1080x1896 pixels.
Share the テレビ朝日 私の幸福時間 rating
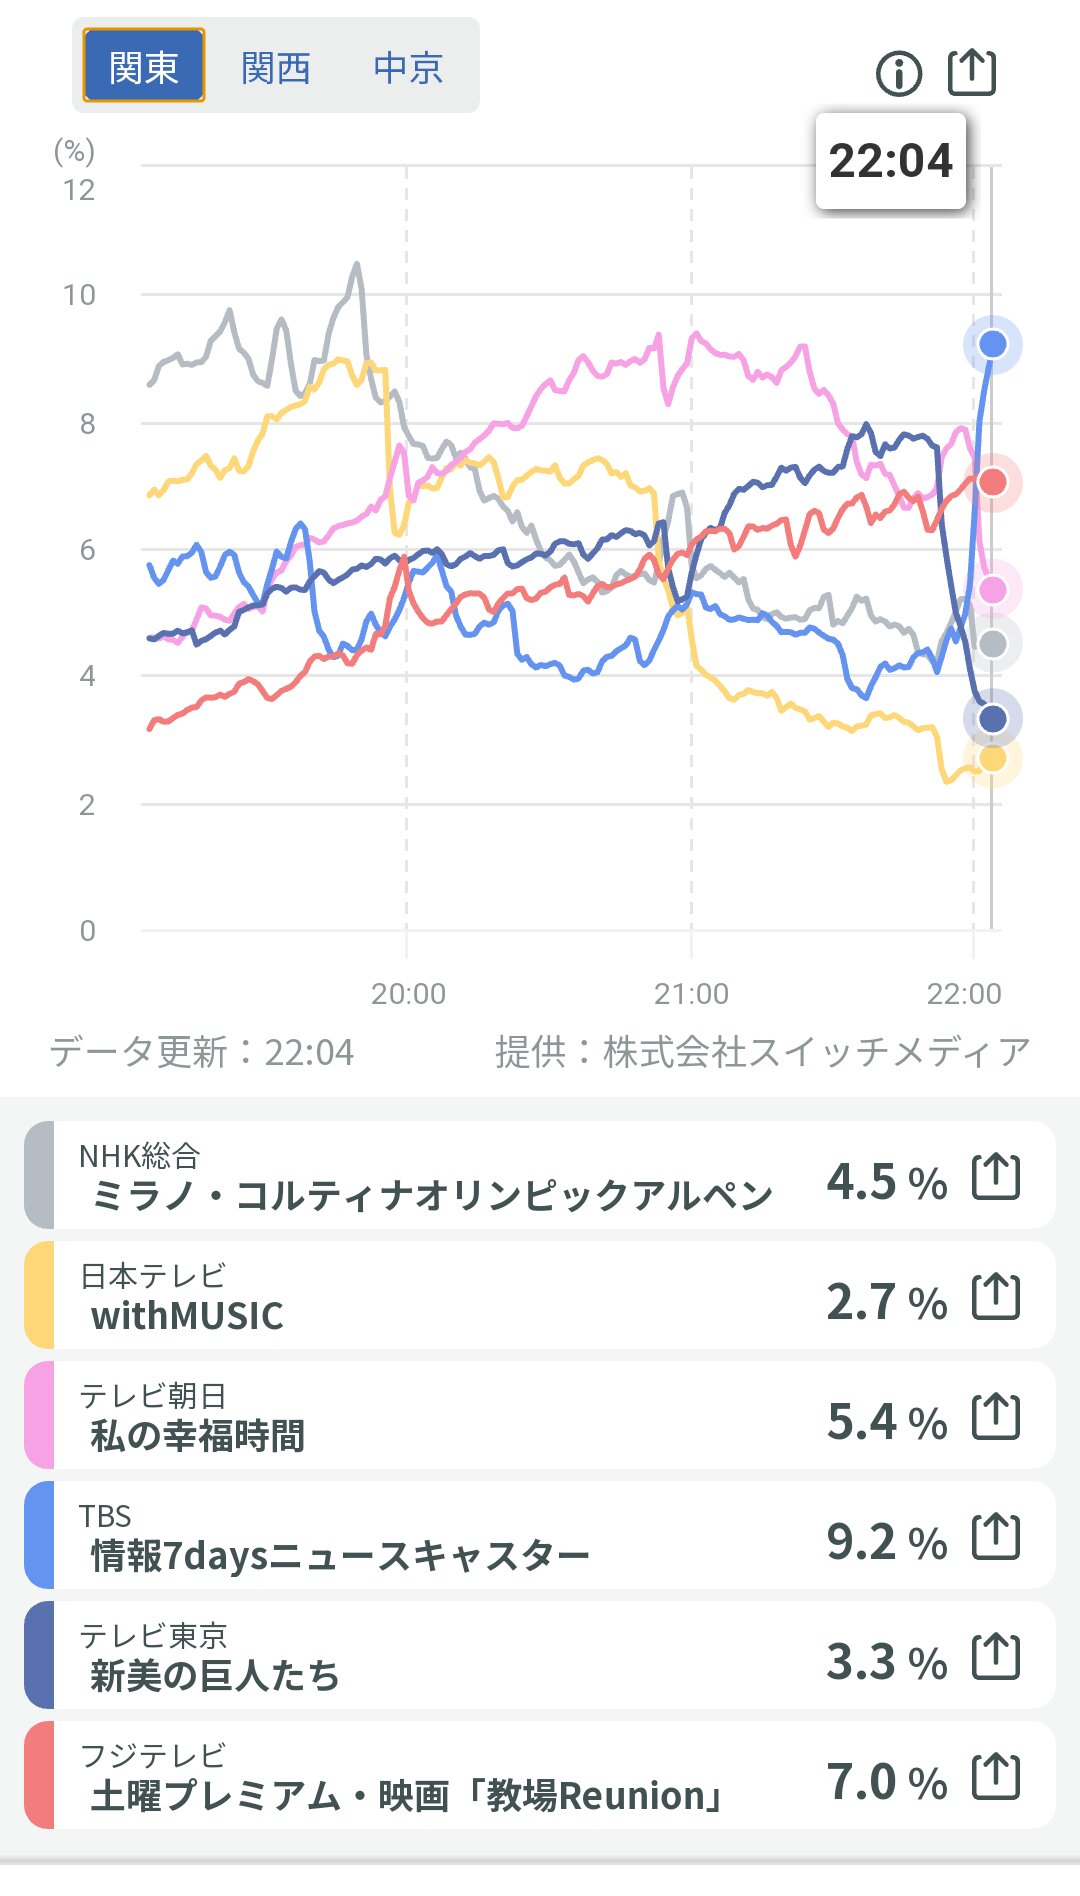point(996,1416)
